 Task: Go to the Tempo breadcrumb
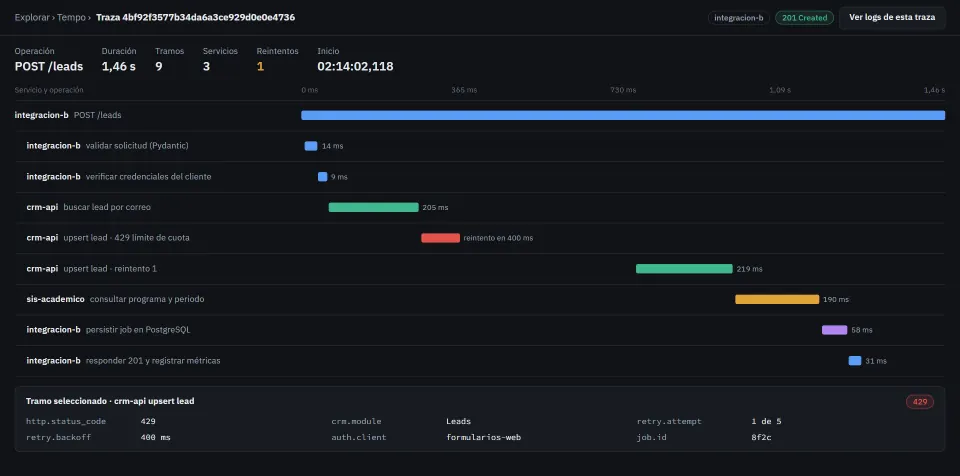click(72, 17)
